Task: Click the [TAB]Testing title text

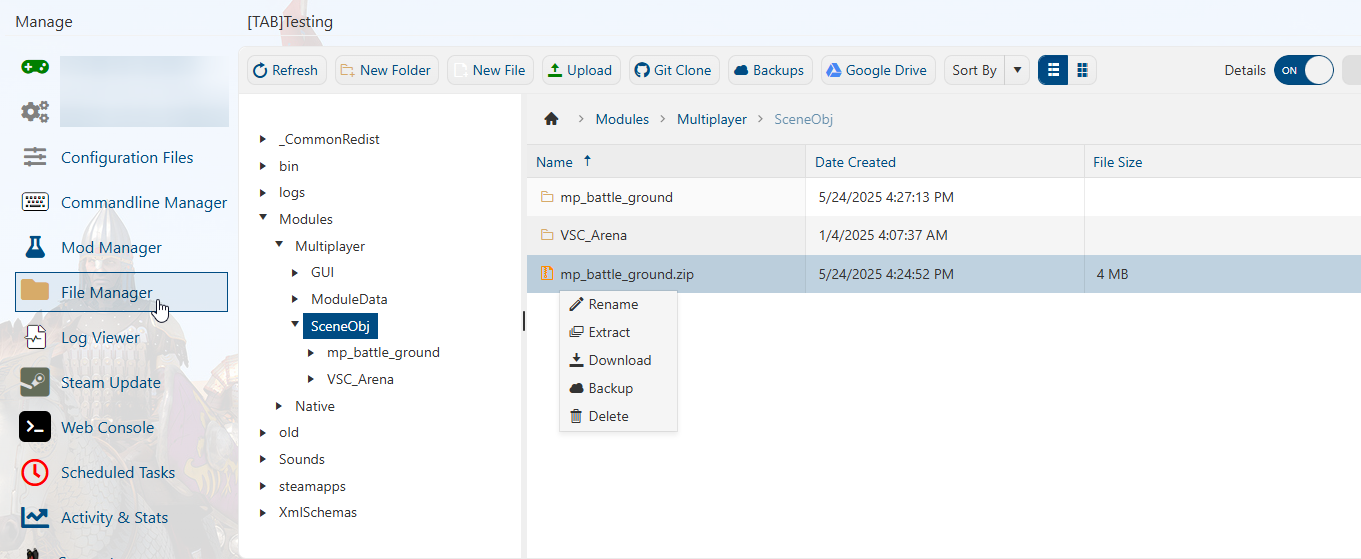Action: click(x=290, y=21)
